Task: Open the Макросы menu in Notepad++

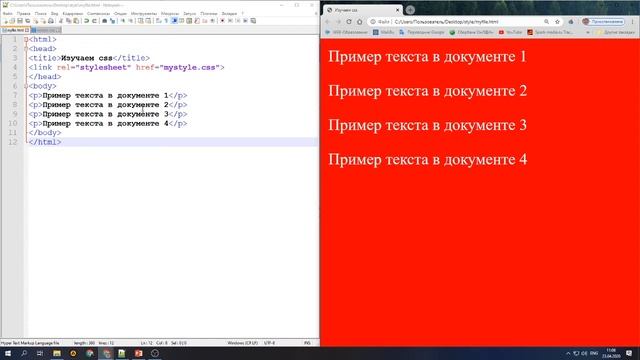Action: tap(170, 13)
